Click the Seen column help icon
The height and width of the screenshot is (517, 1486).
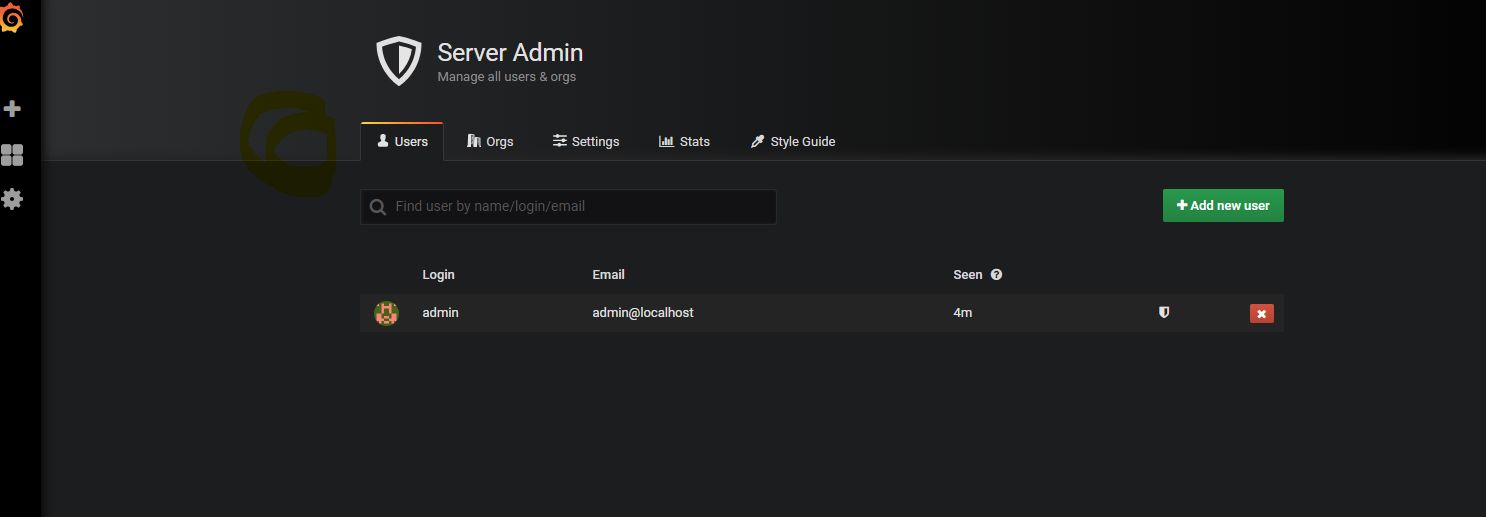pos(996,274)
